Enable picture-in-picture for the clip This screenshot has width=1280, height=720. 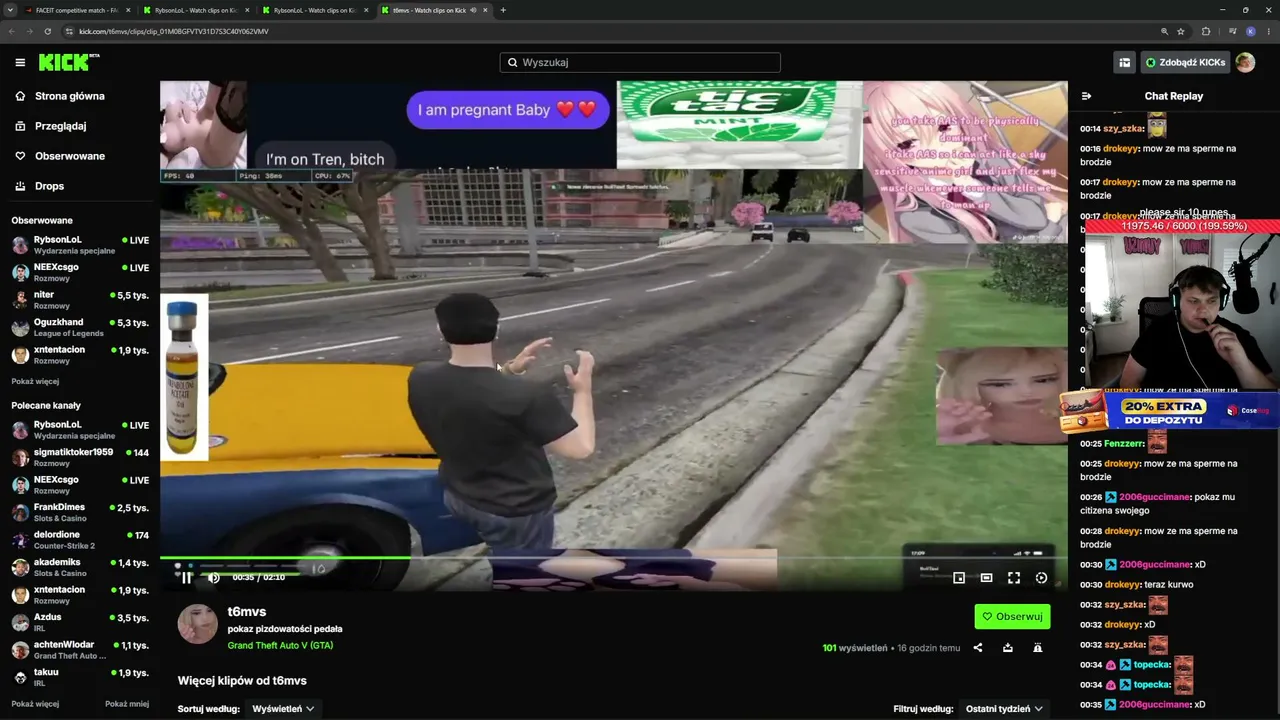tap(959, 577)
